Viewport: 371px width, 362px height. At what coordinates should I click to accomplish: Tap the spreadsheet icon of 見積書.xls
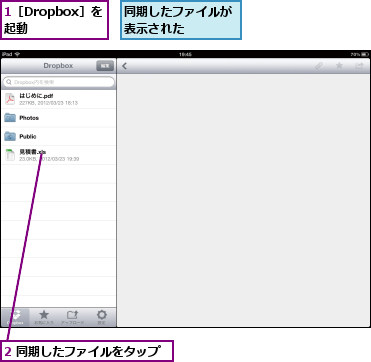point(10,155)
